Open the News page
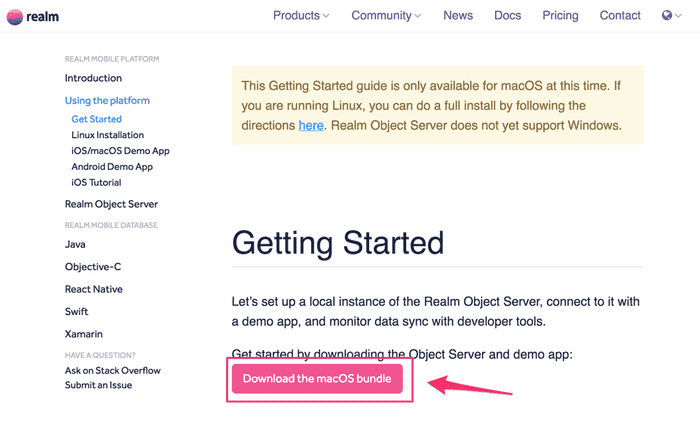The height and width of the screenshot is (442, 700). [x=458, y=16]
